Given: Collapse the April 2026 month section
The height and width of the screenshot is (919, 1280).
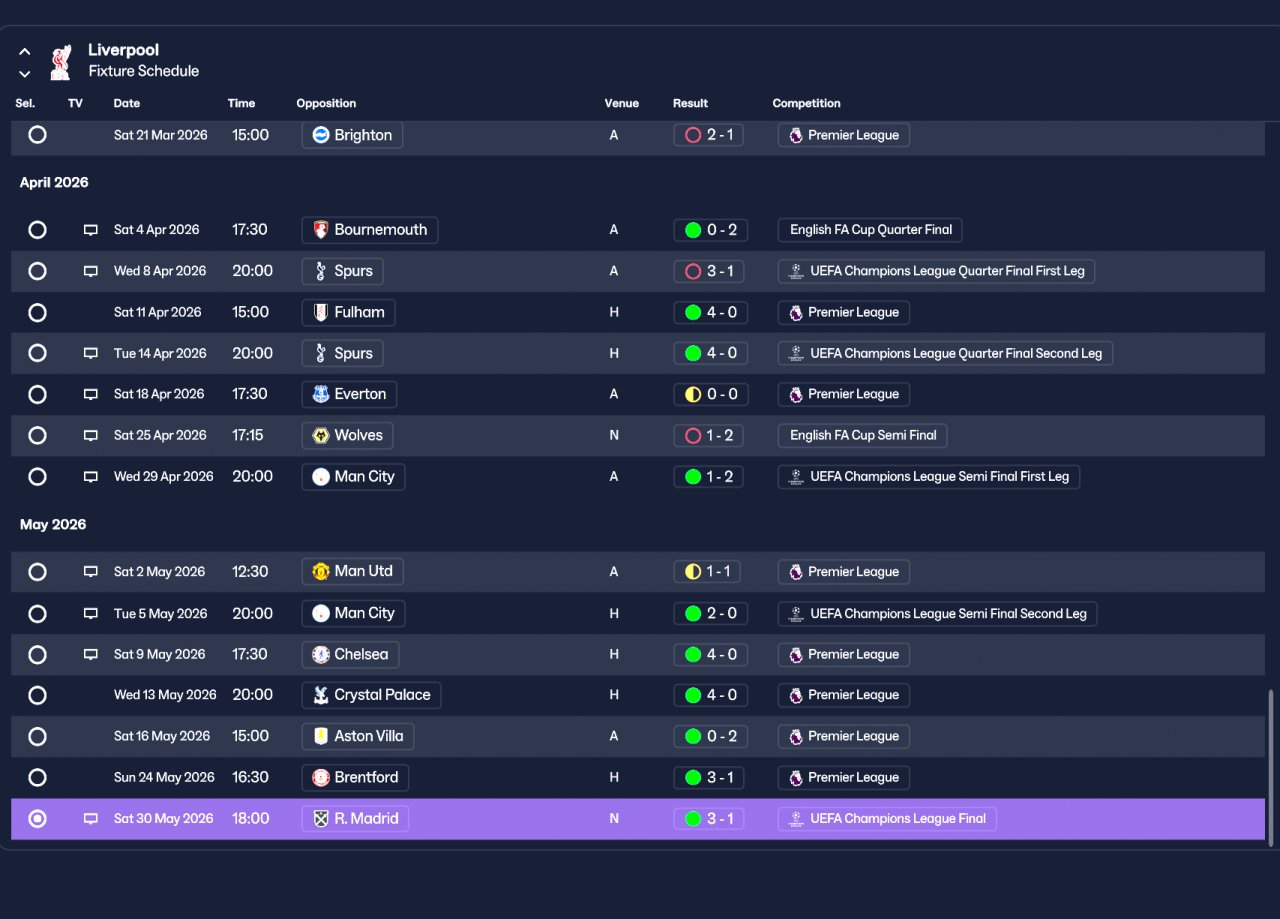Looking at the screenshot, I should 54,182.
